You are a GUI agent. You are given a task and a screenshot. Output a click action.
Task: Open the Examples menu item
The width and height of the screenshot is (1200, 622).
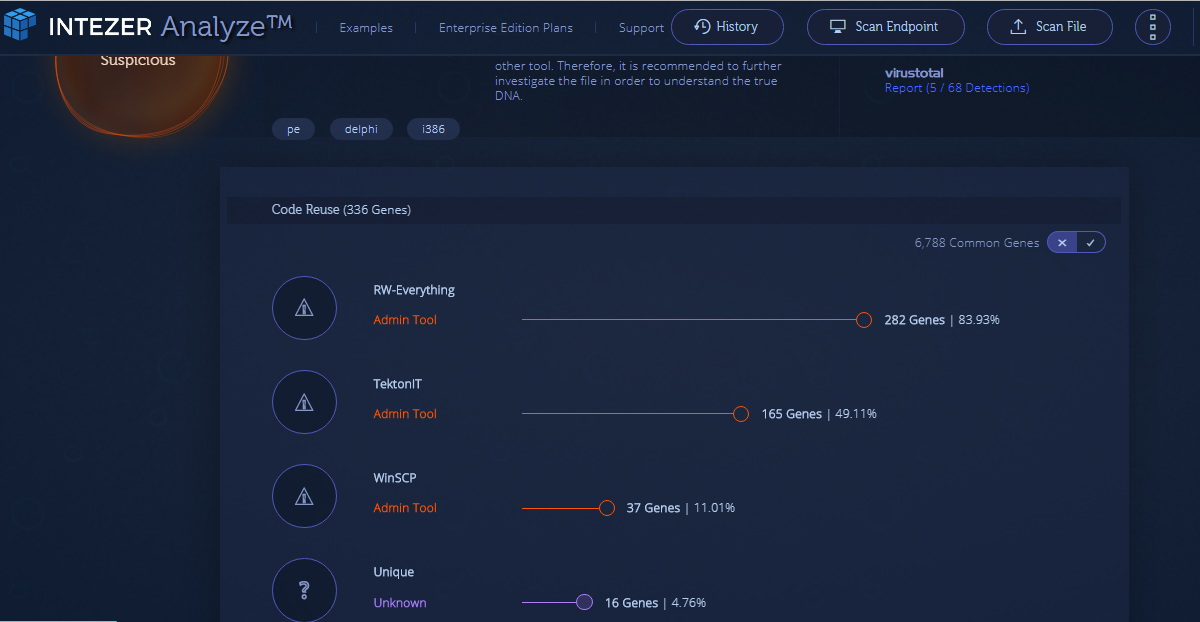(366, 28)
